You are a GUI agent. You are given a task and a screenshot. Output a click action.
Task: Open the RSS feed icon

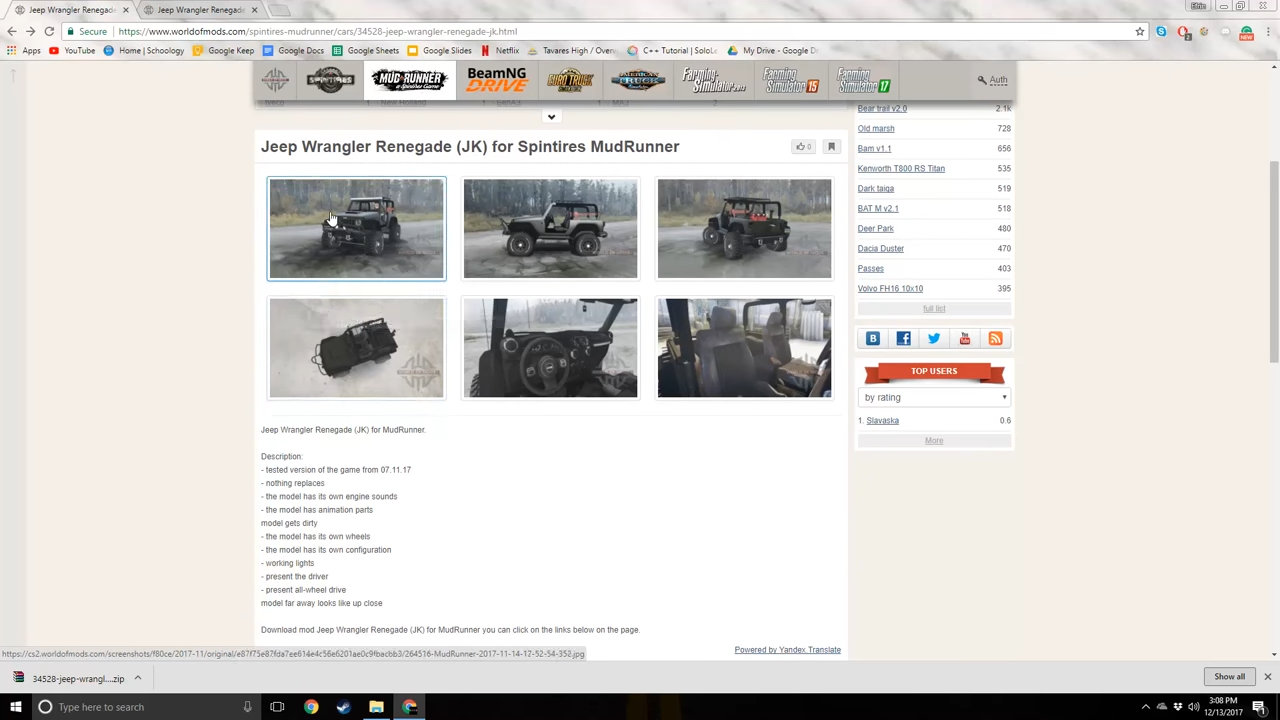tap(995, 338)
